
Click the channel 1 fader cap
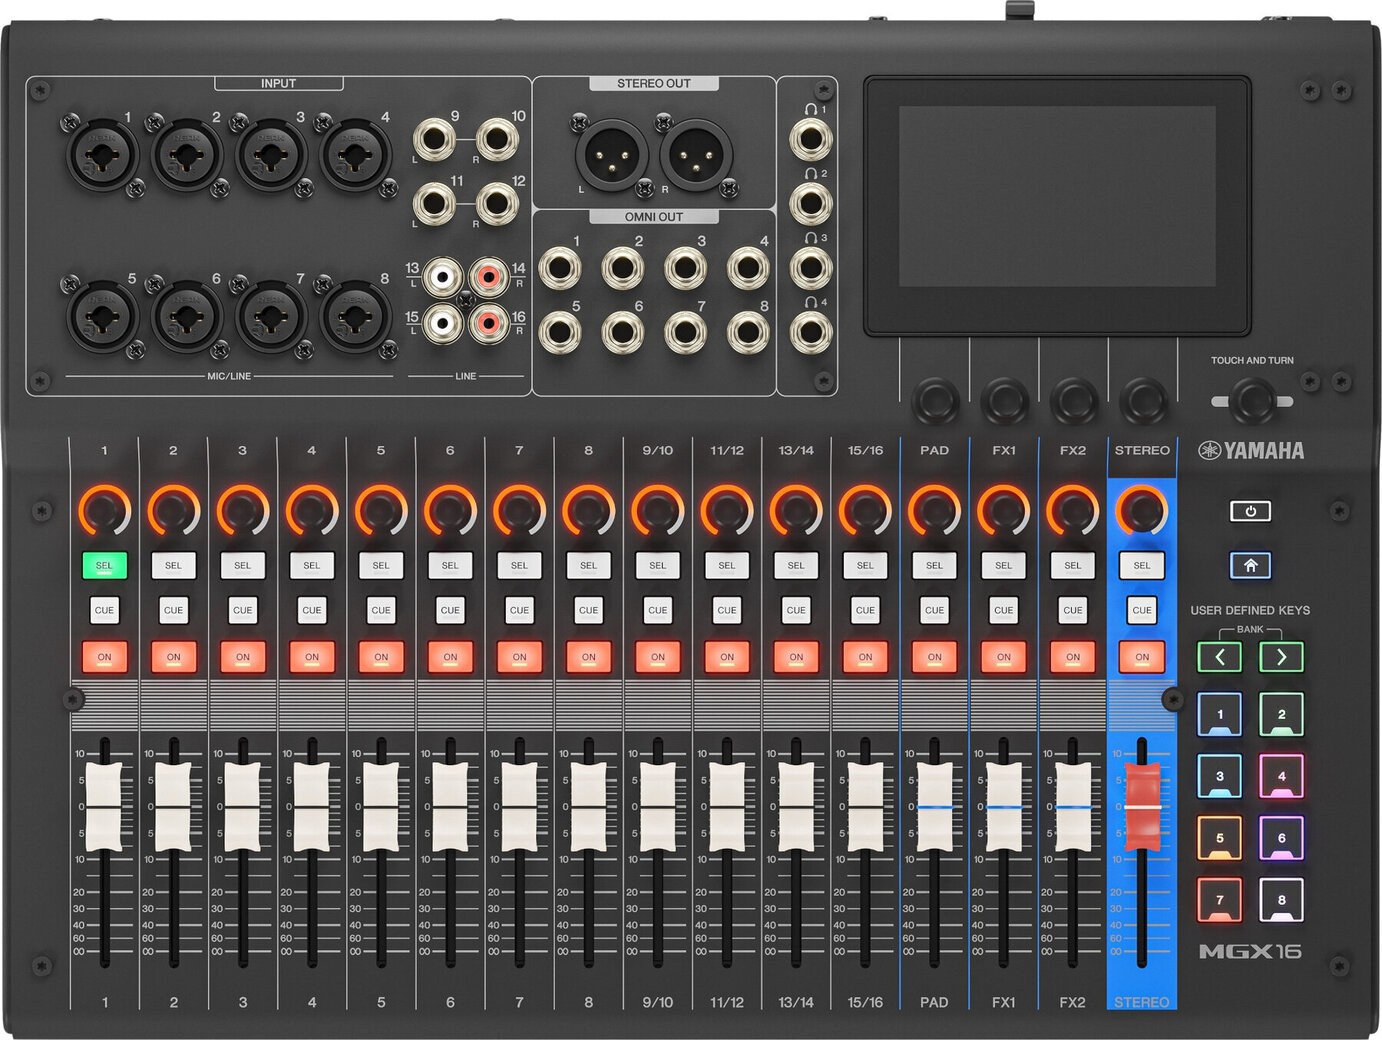tap(104, 806)
